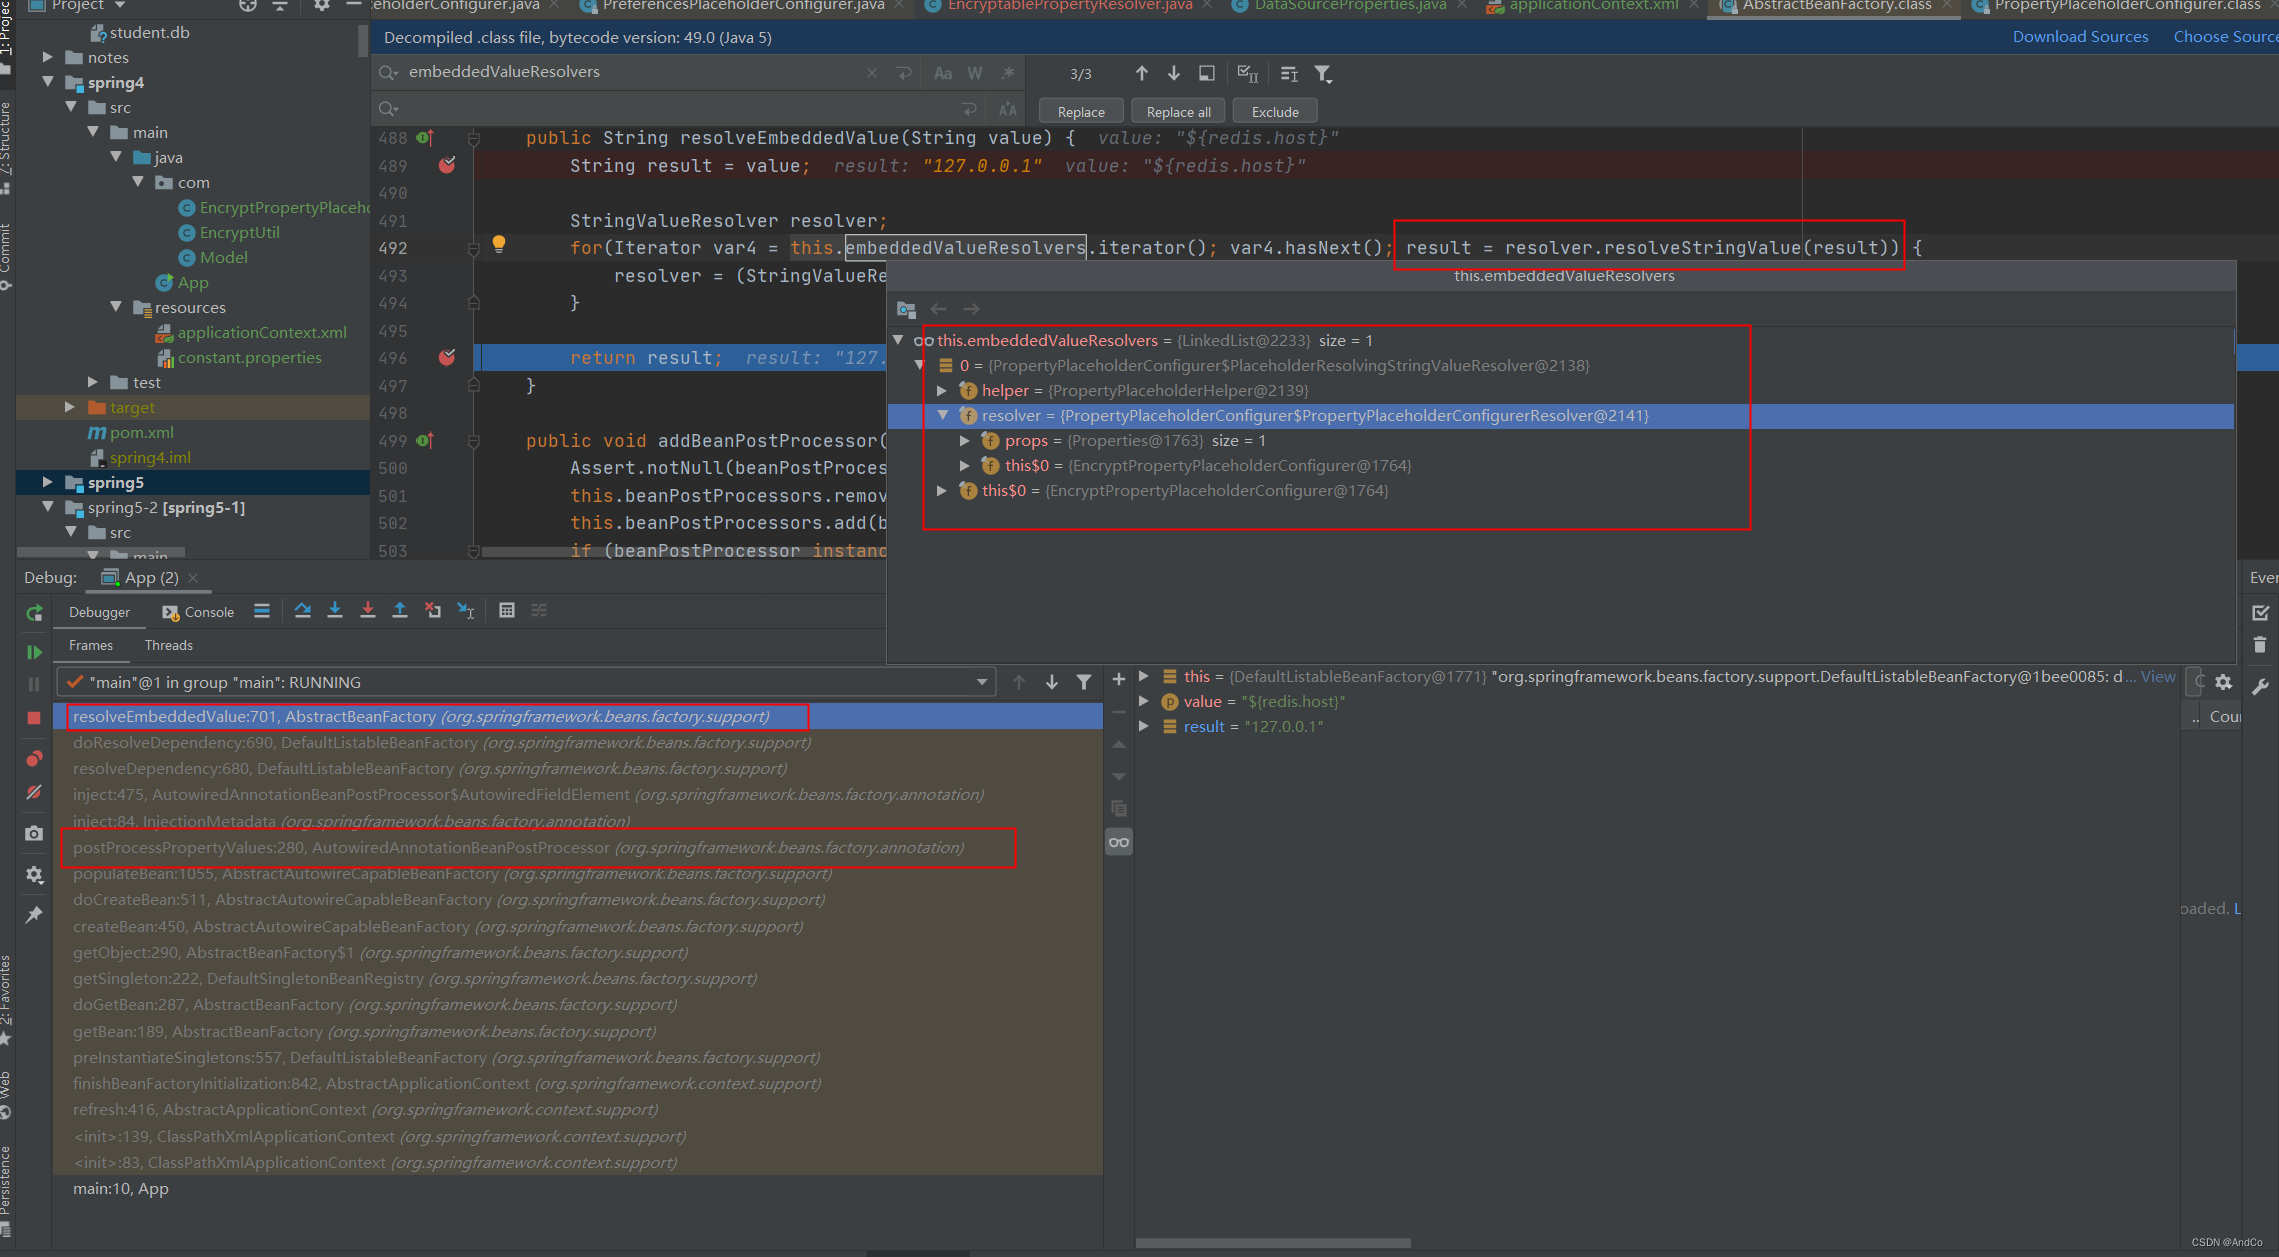This screenshot has height=1257, width=2279.
Task: Click Resume Program in debug sidebar
Action: (x=34, y=652)
